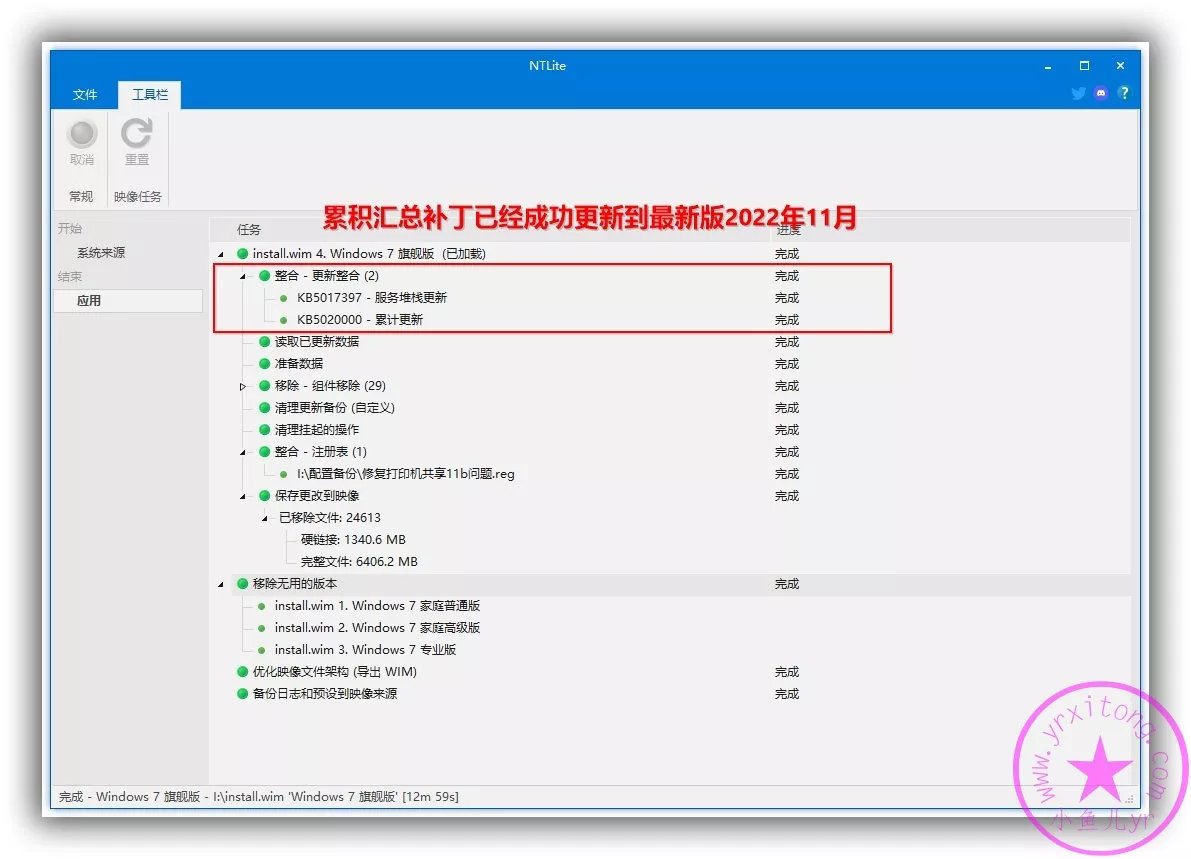Select the 准备数据 task row

[x=299, y=364]
